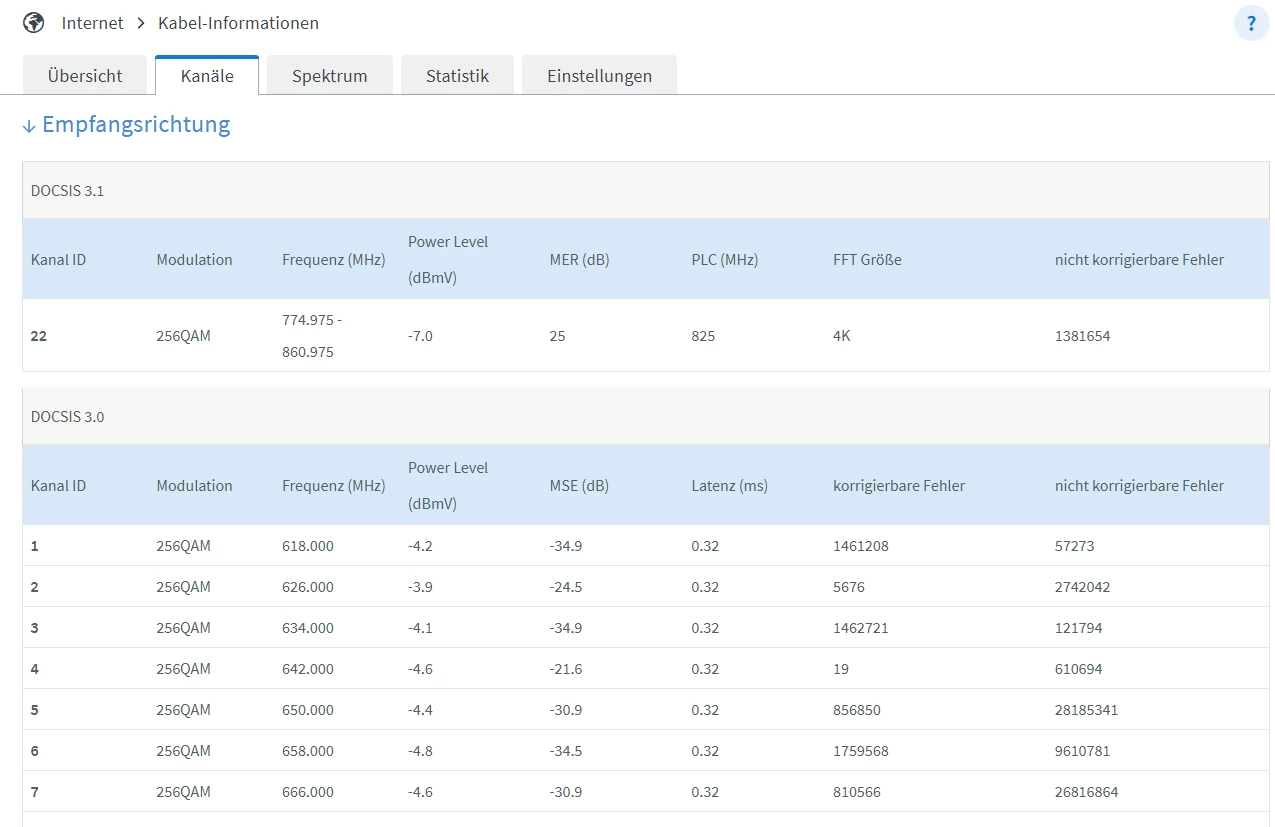Click the Kabel-Informationen breadcrumb text

238,23
